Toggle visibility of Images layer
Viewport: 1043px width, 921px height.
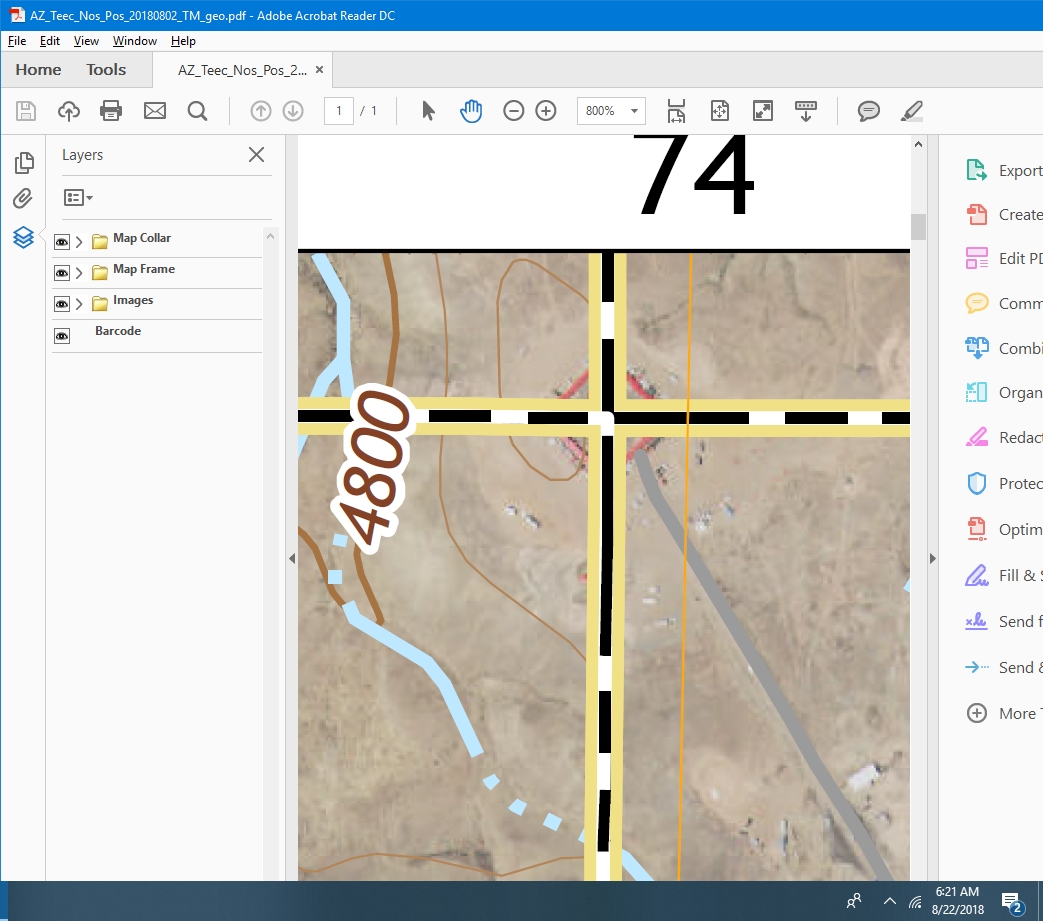pos(62,304)
